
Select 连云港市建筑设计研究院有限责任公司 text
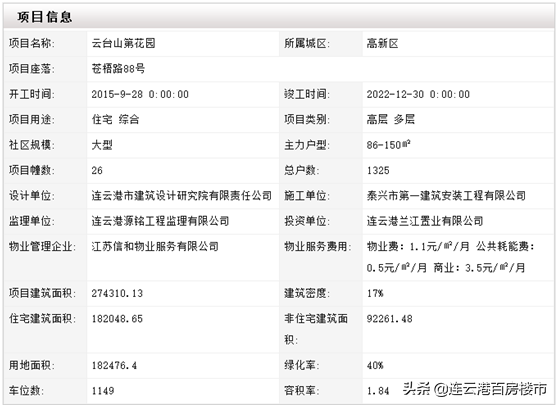click(x=182, y=196)
